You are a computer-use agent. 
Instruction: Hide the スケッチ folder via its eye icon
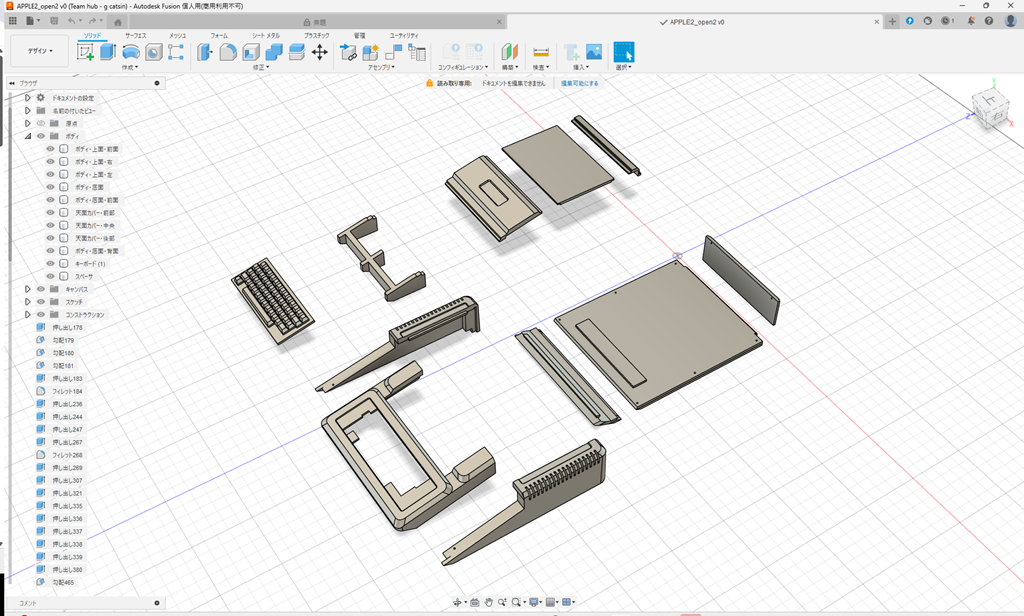[39, 302]
